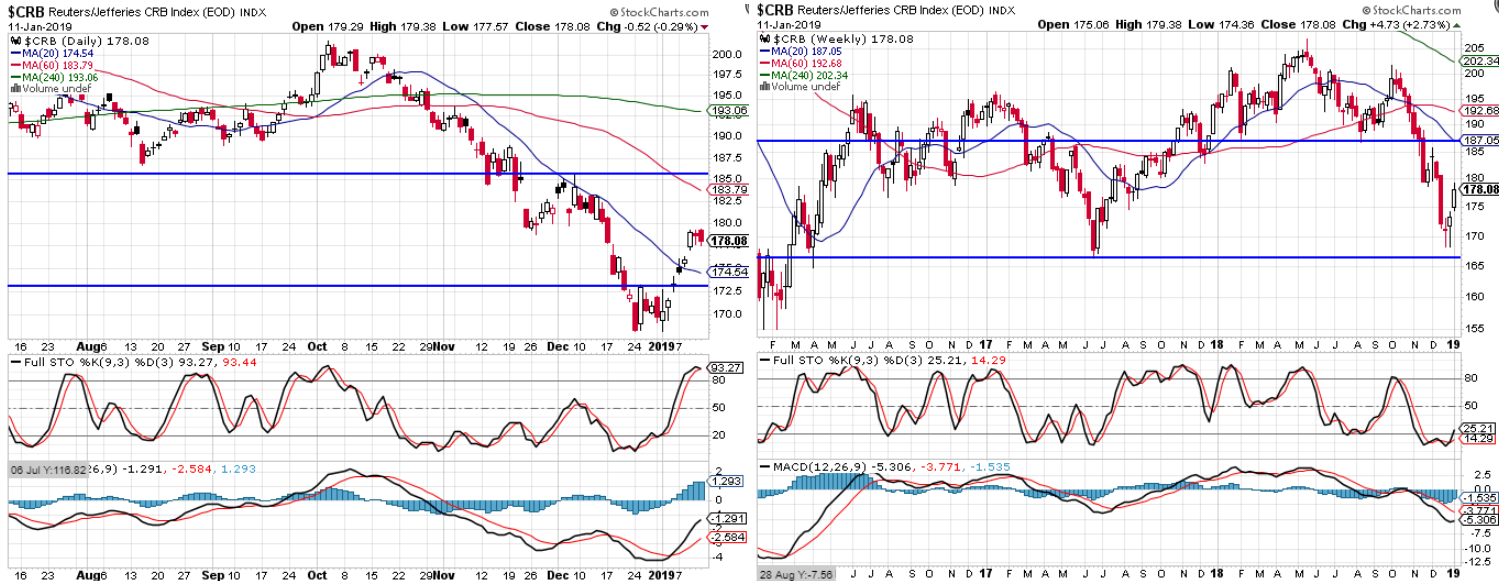Click the 25.21 stochastic value tag on weekly chart

click(x=1478, y=427)
